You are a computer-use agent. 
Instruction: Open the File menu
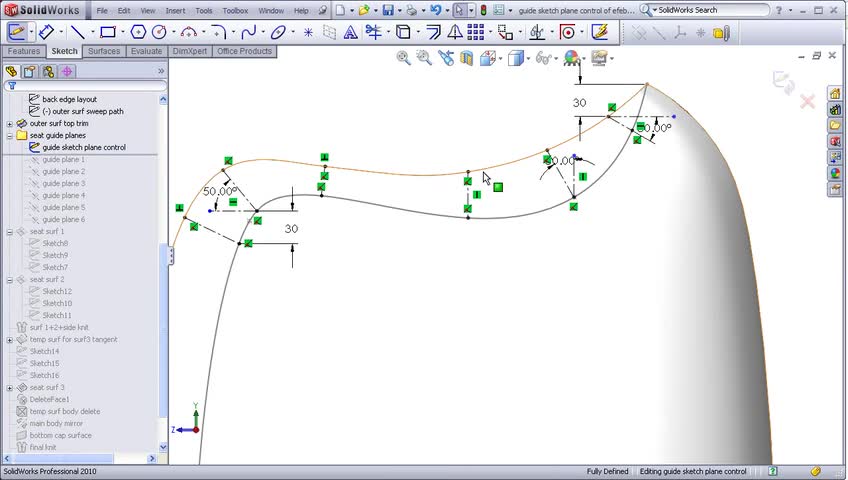[102, 10]
